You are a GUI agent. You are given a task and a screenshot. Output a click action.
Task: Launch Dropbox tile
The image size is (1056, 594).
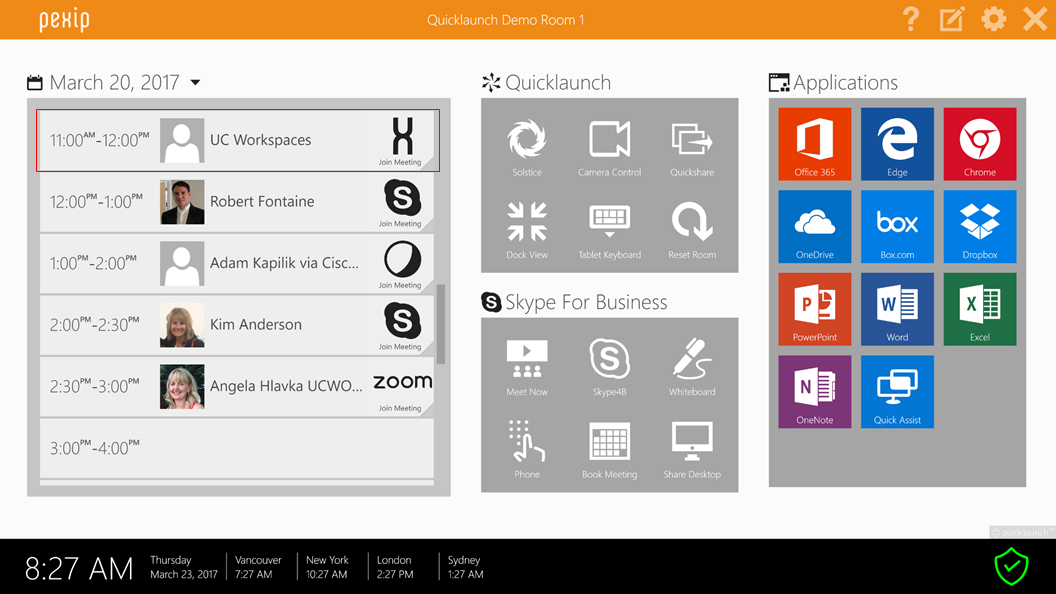(x=980, y=226)
